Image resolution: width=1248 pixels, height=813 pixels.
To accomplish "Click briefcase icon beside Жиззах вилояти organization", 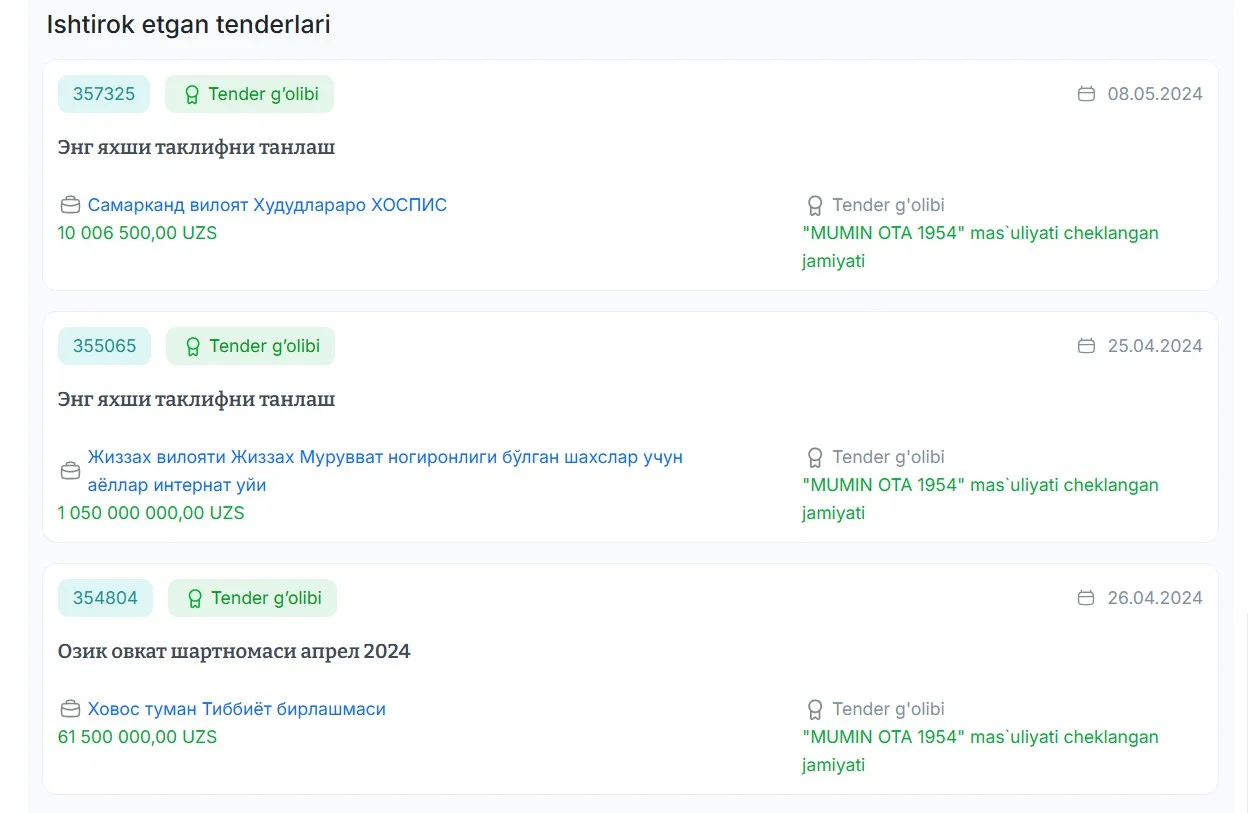I will [70, 471].
